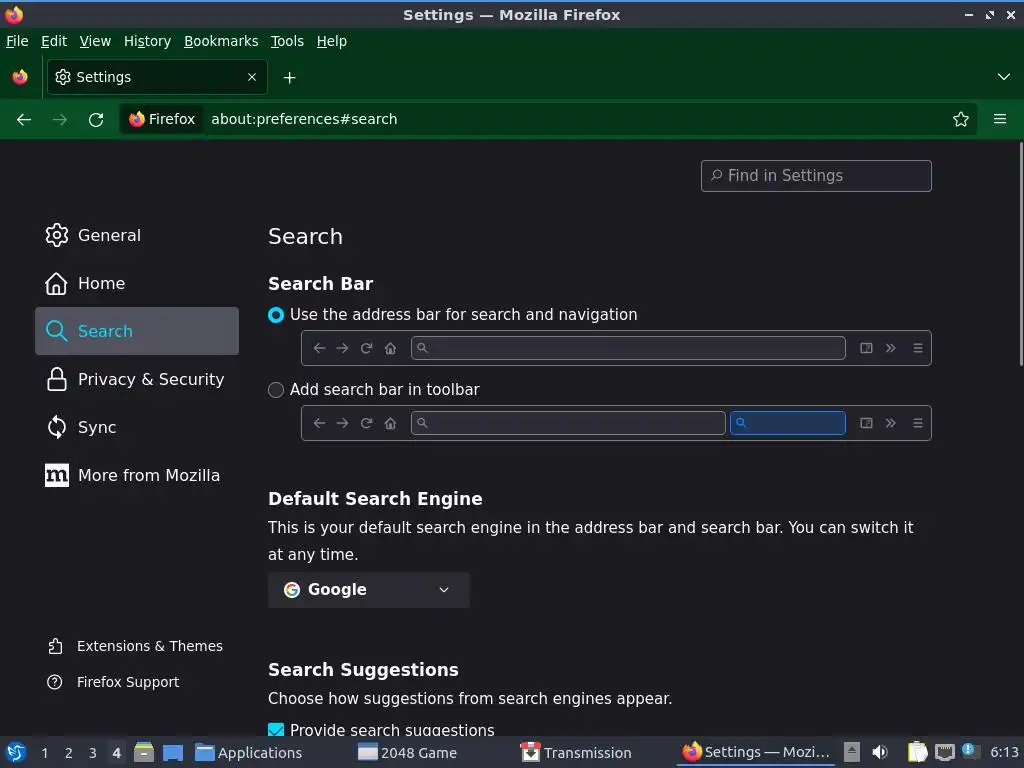Image resolution: width=1024 pixels, height=768 pixels.
Task: Select Add search bar in toolbar radio
Action: pyautogui.click(x=276, y=390)
